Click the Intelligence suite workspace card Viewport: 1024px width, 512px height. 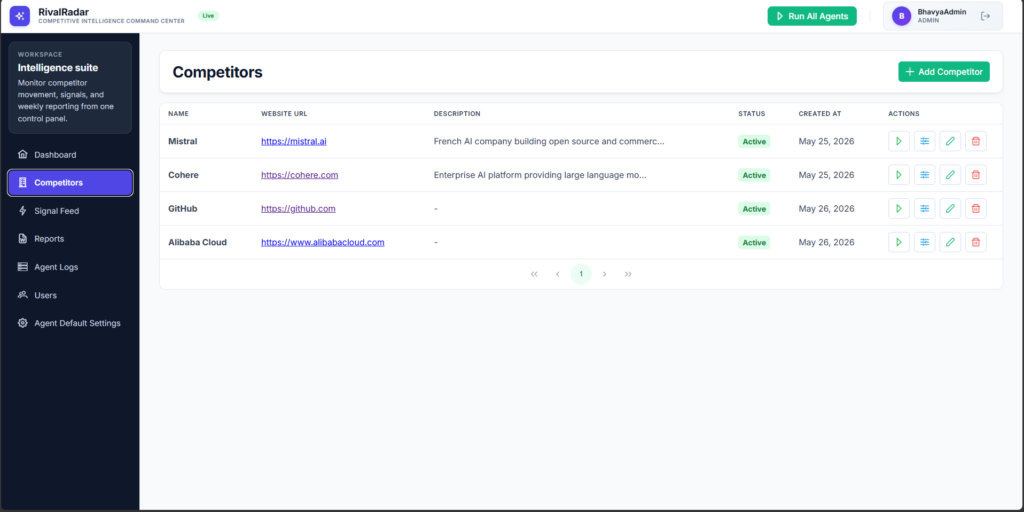click(x=70, y=88)
